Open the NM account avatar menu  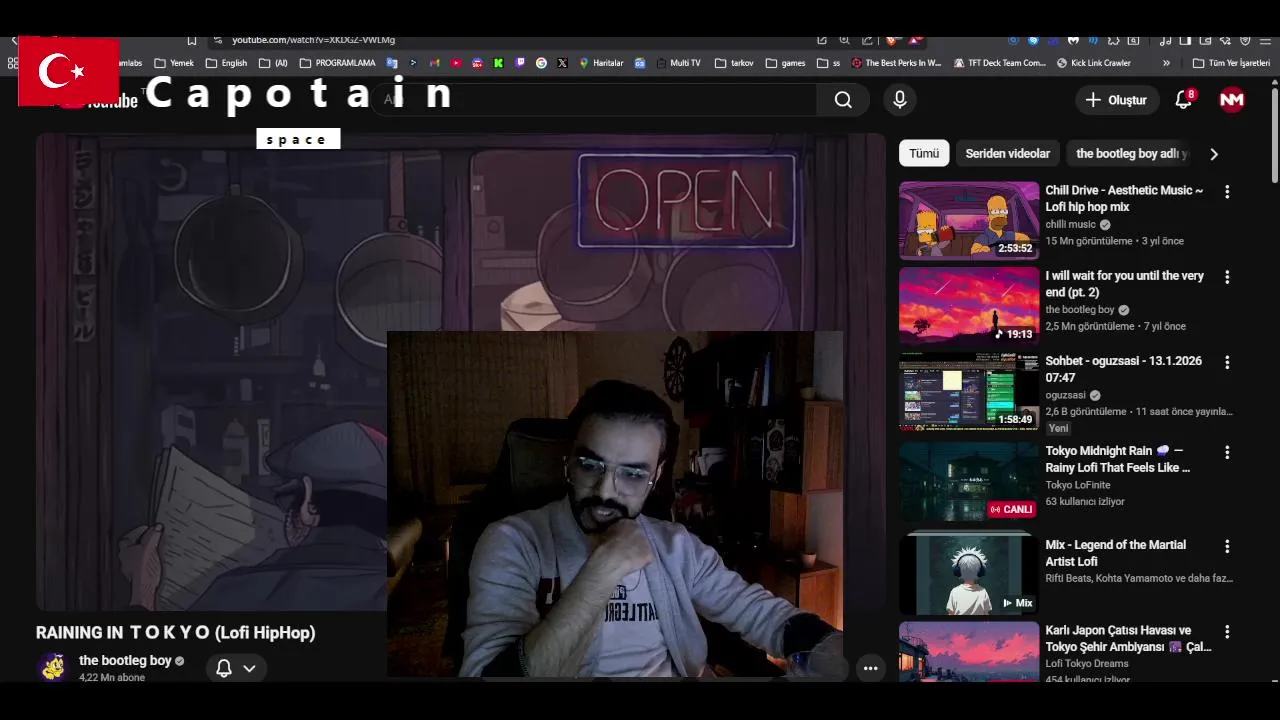[x=1232, y=100]
